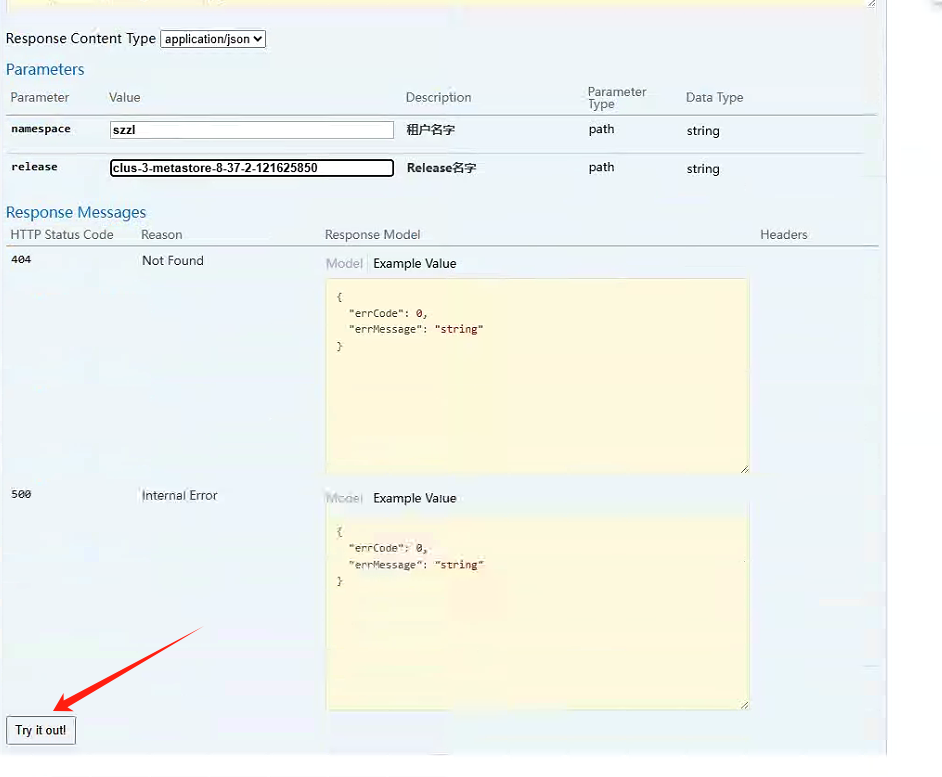Click the 404 HTTP status code
942x777 pixels.
[21, 260]
